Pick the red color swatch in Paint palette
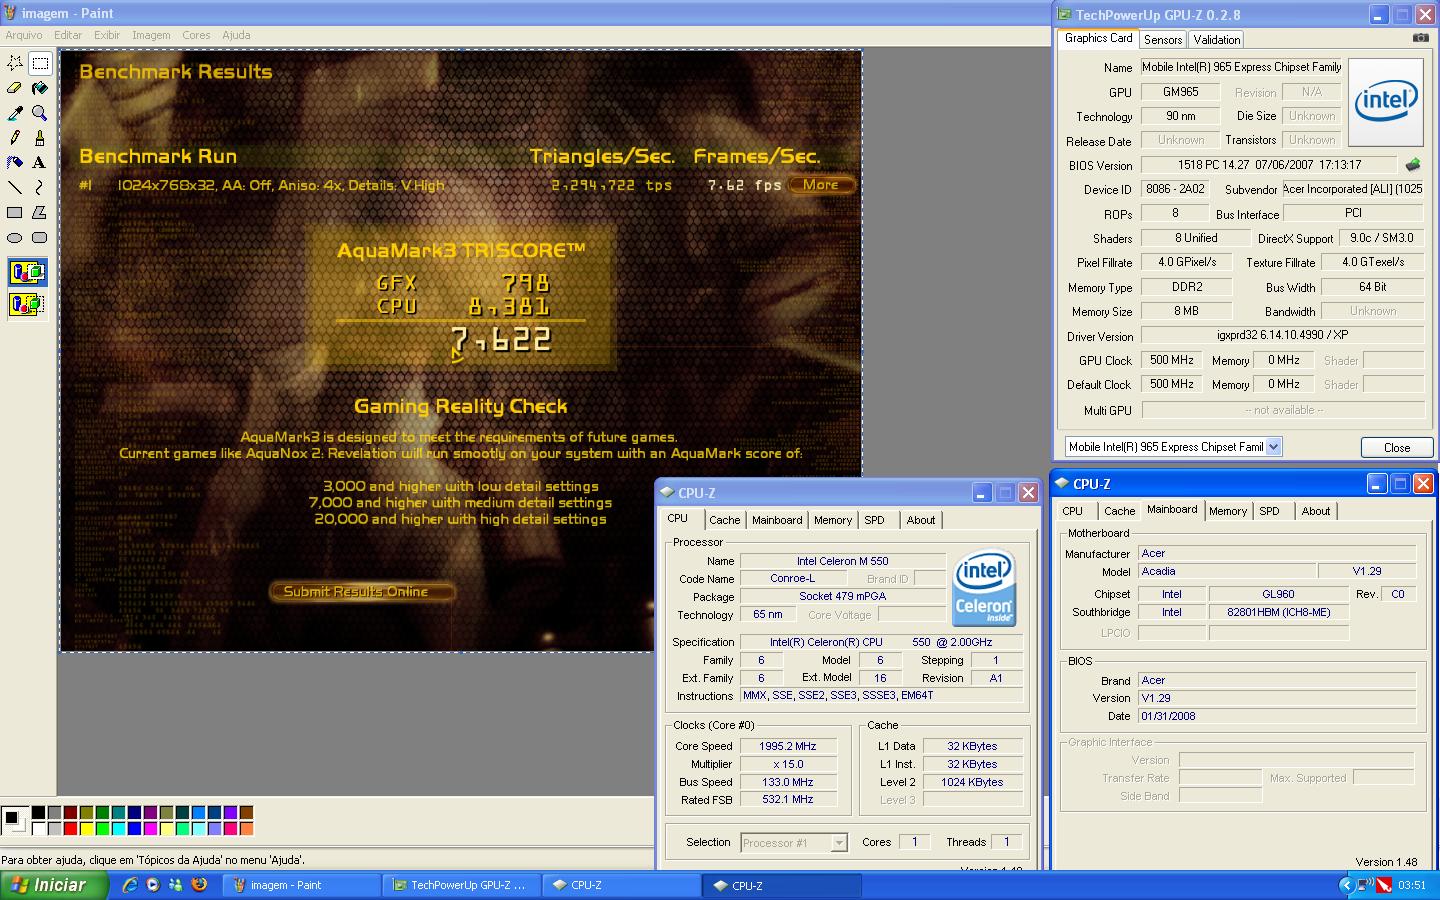 point(70,828)
